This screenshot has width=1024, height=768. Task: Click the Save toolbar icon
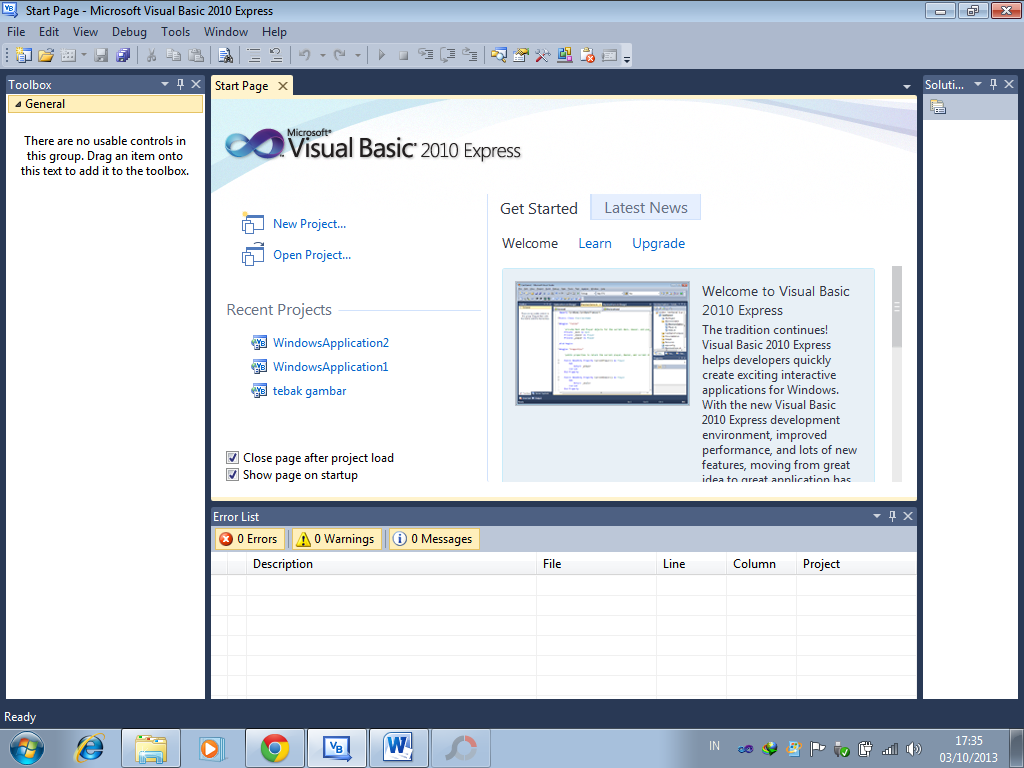pos(101,56)
